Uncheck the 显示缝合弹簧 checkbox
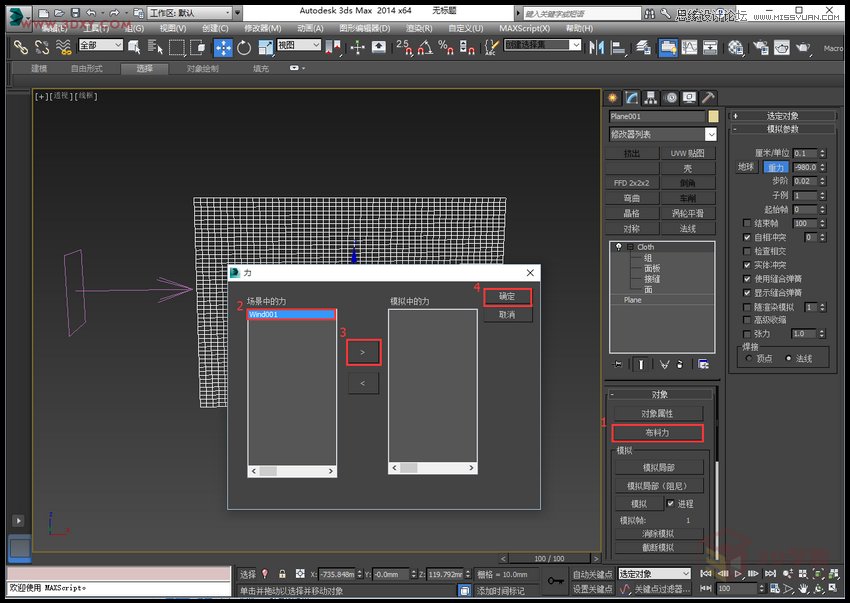Viewport: 850px width, 603px height. point(747,293)
